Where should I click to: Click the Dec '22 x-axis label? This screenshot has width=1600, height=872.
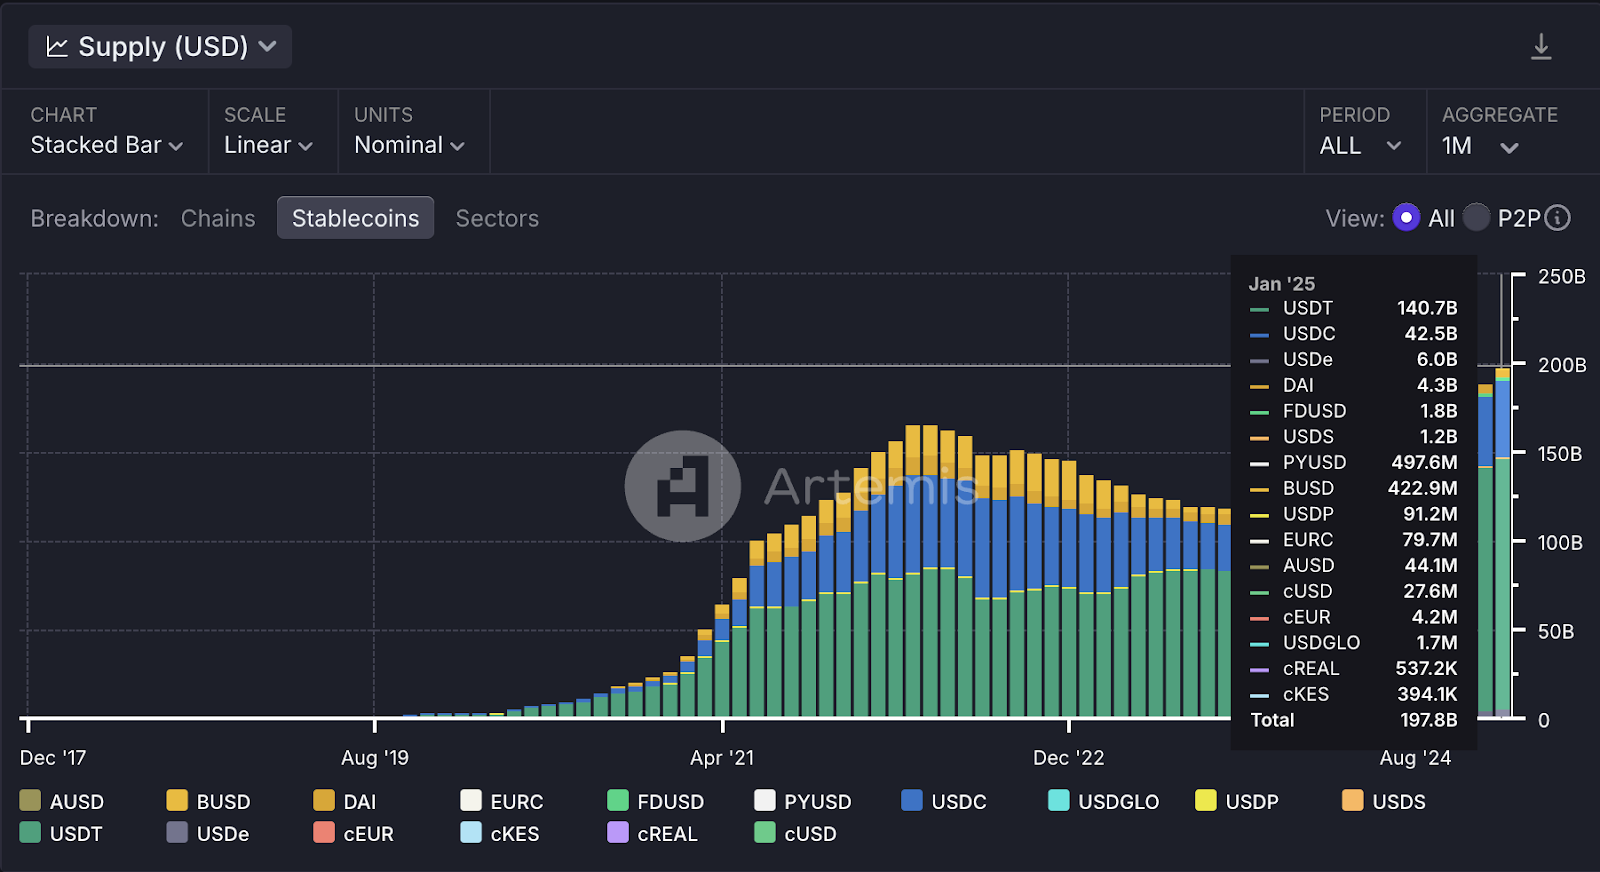[x=1069, y=758]
